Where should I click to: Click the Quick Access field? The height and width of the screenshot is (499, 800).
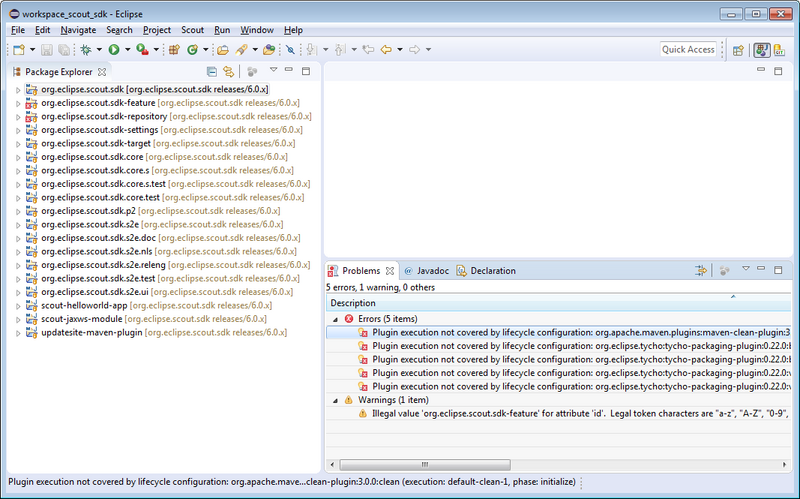688,49
